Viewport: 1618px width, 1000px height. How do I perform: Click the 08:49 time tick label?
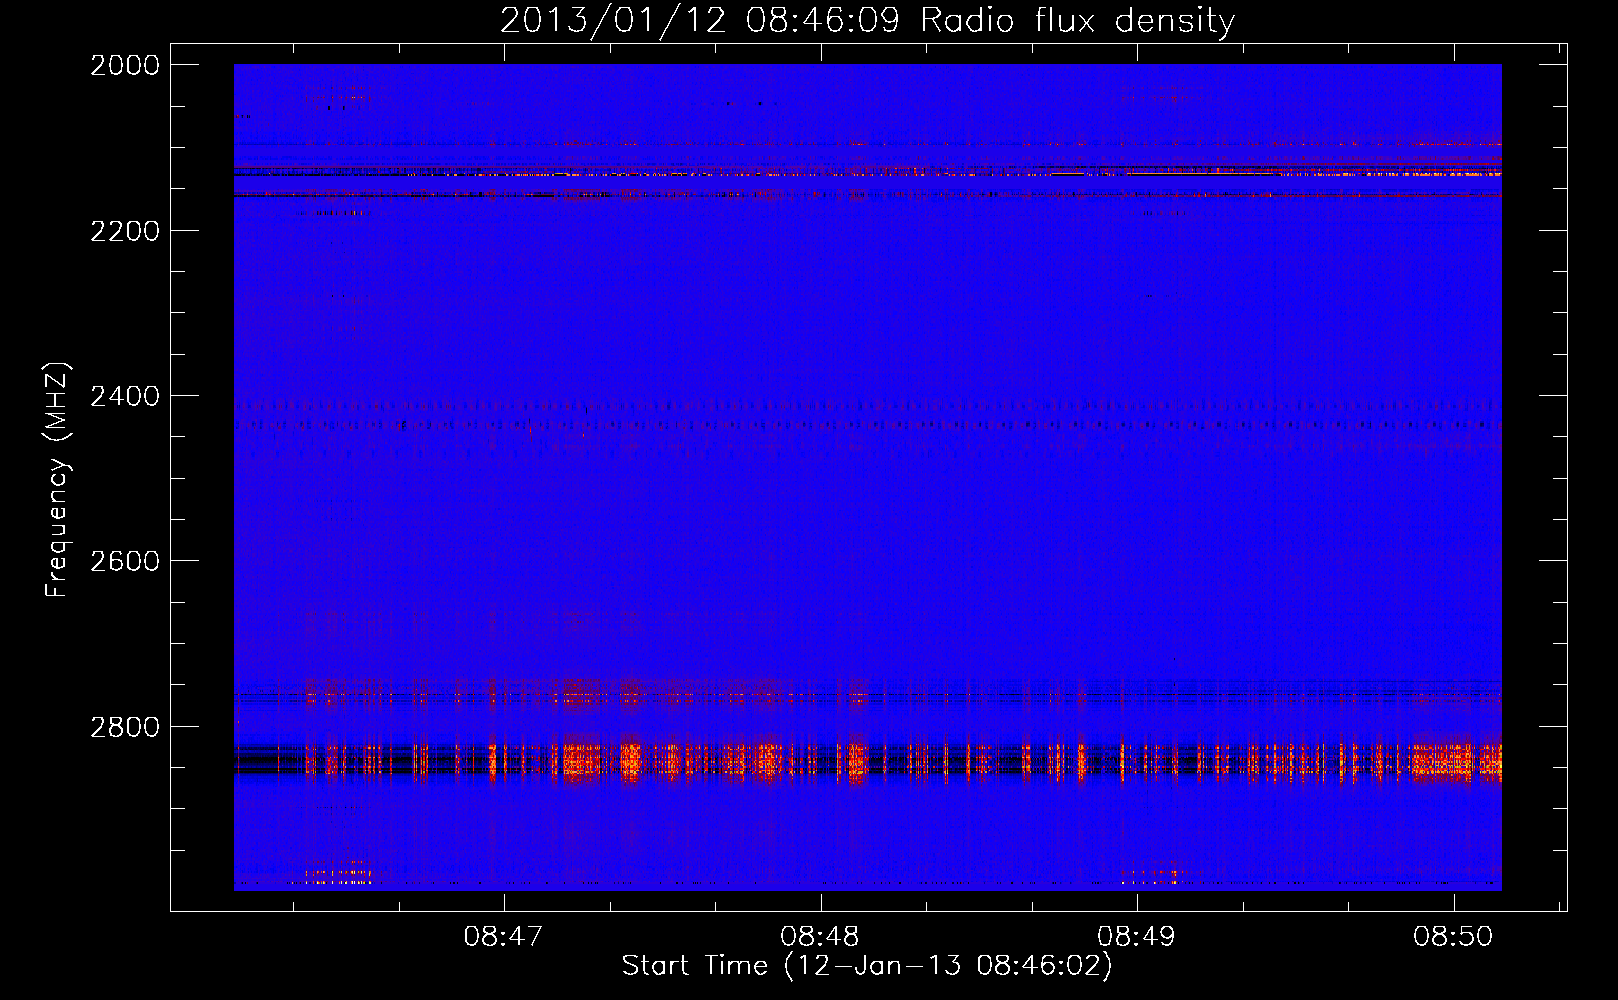click(1137, 936)
